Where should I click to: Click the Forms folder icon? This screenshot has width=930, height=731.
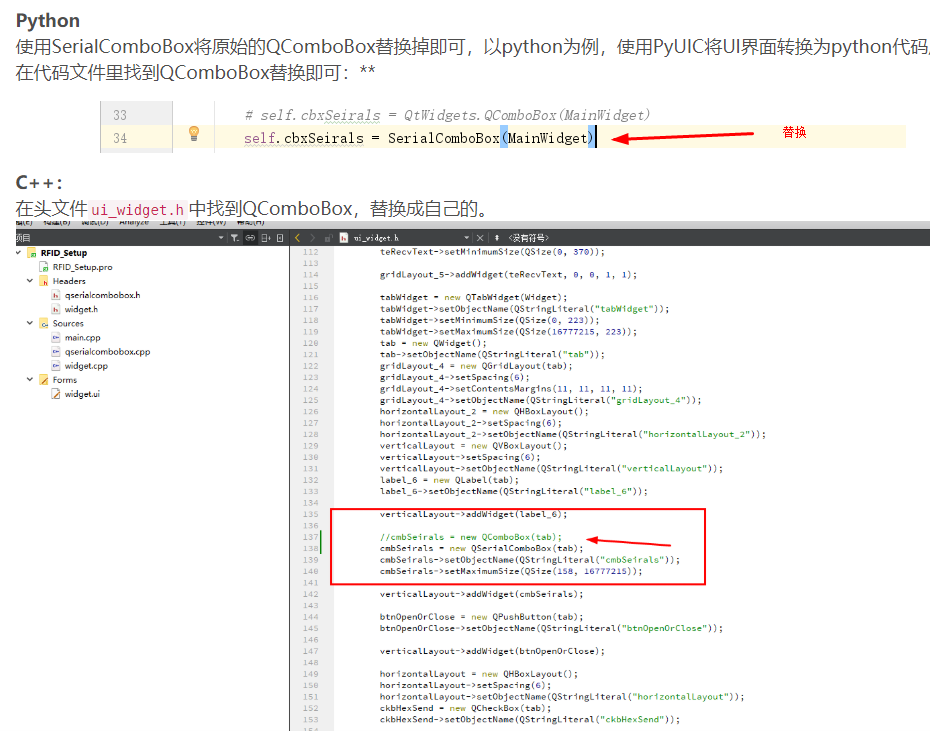[44, 380]
